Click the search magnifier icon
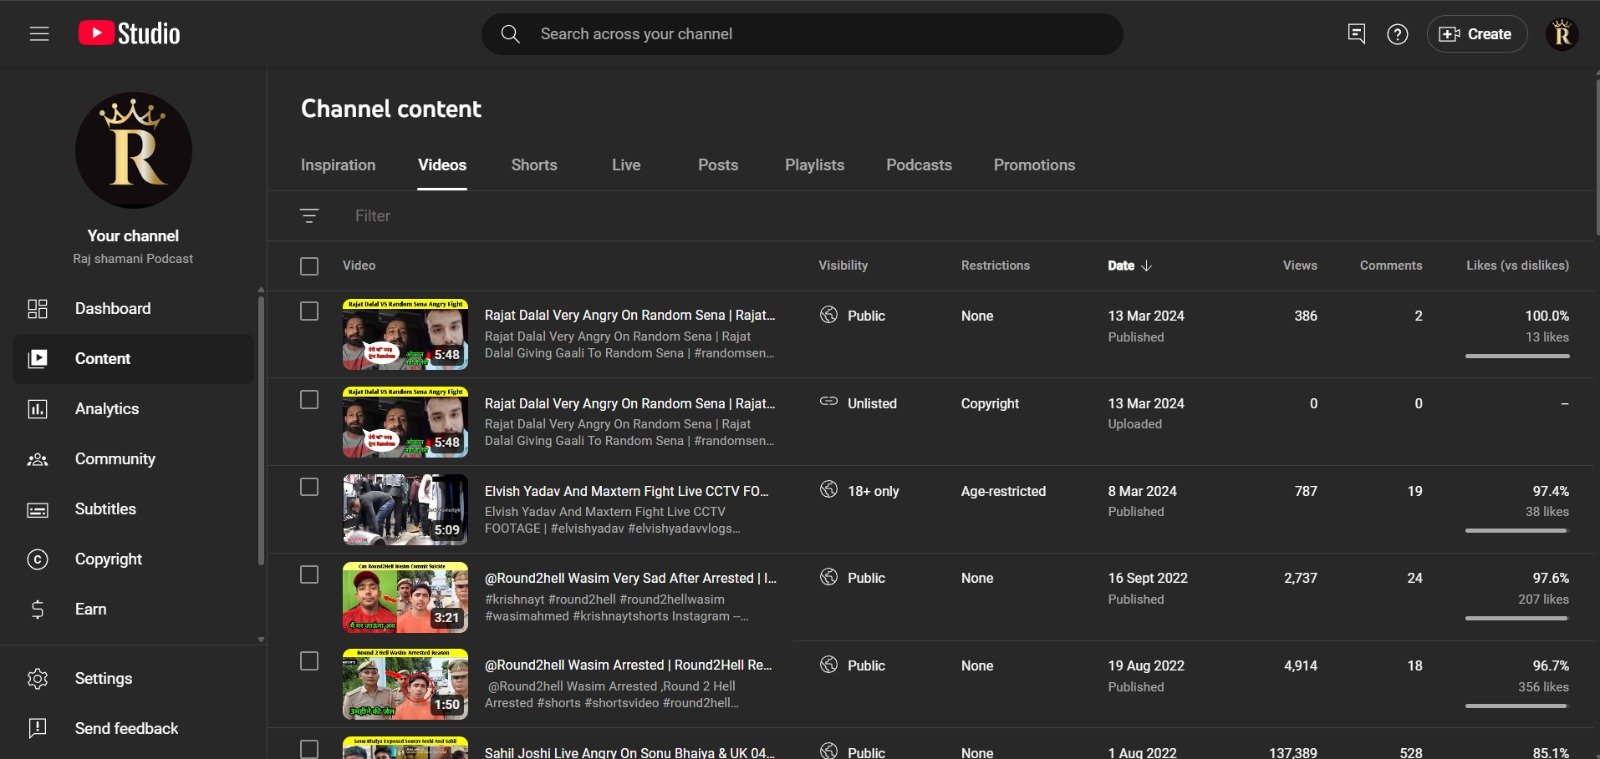1600x759 pixels. 510,34
